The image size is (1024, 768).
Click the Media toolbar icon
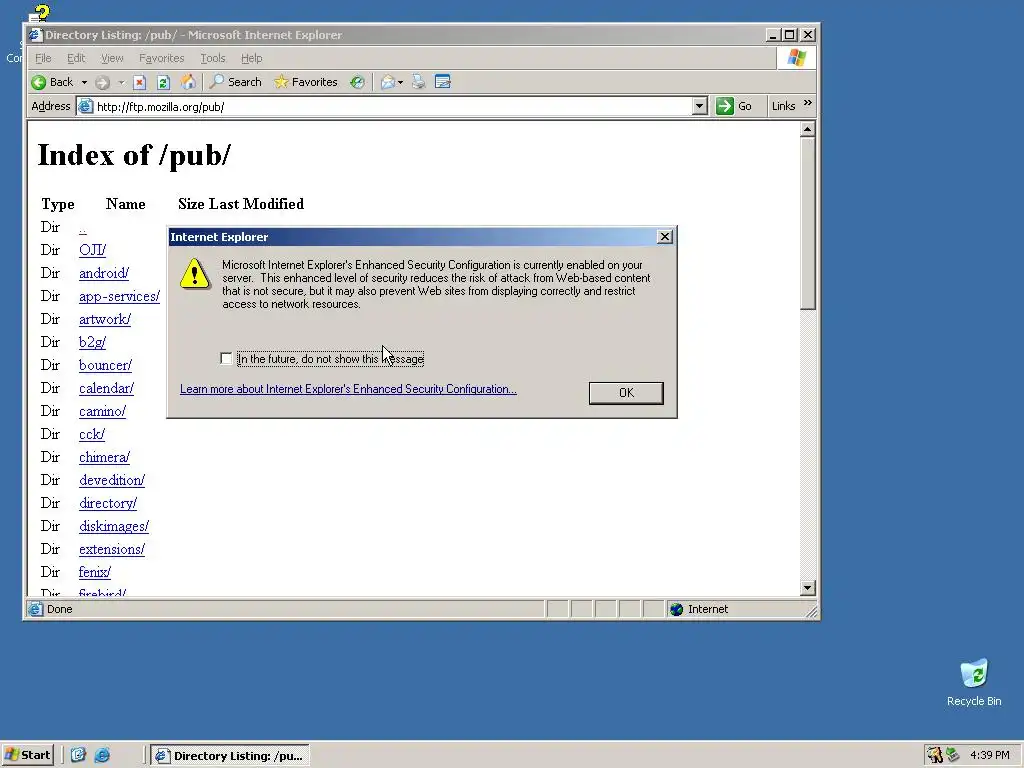[357, 82]
